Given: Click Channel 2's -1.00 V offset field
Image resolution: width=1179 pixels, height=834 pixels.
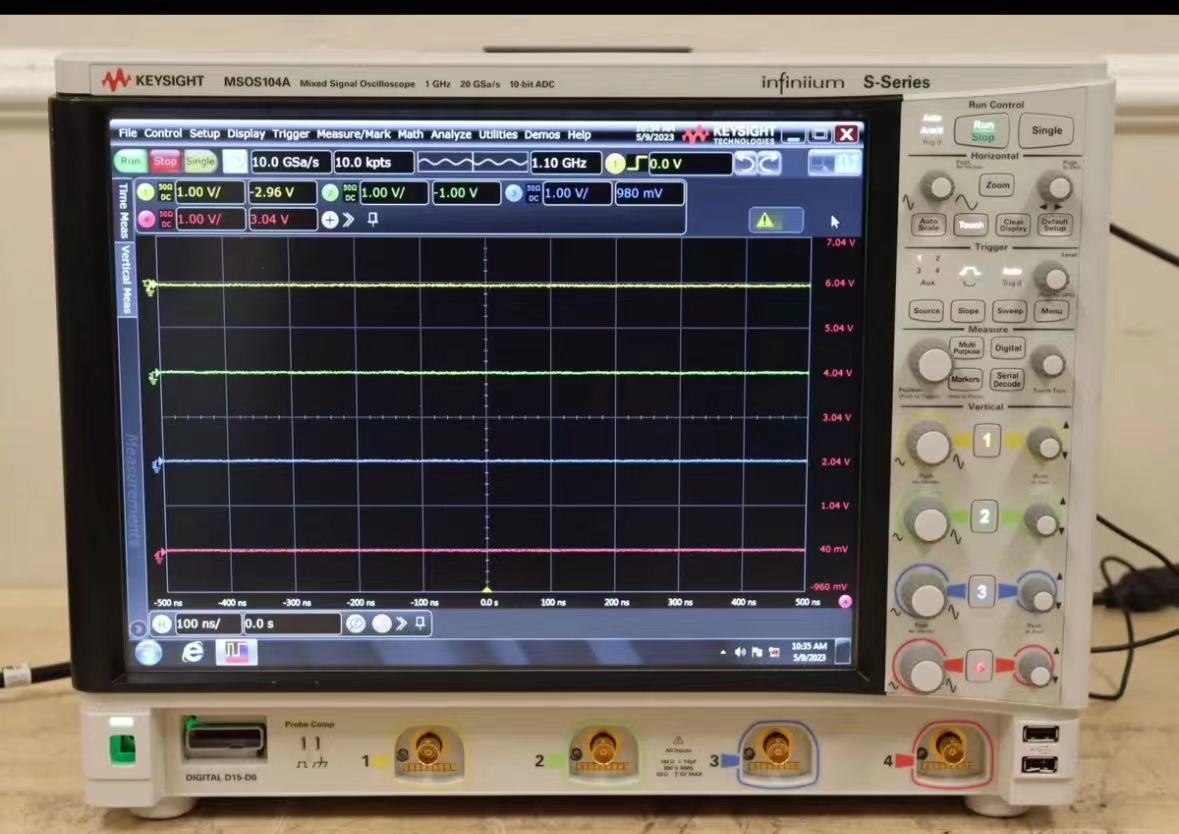Looking at the screenshot, I should 466,193.
